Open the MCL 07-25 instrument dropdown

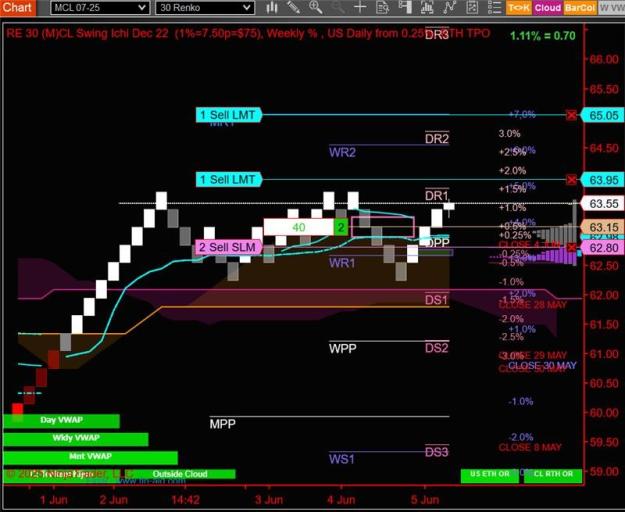pyautogui.click(x=100, y=8)
